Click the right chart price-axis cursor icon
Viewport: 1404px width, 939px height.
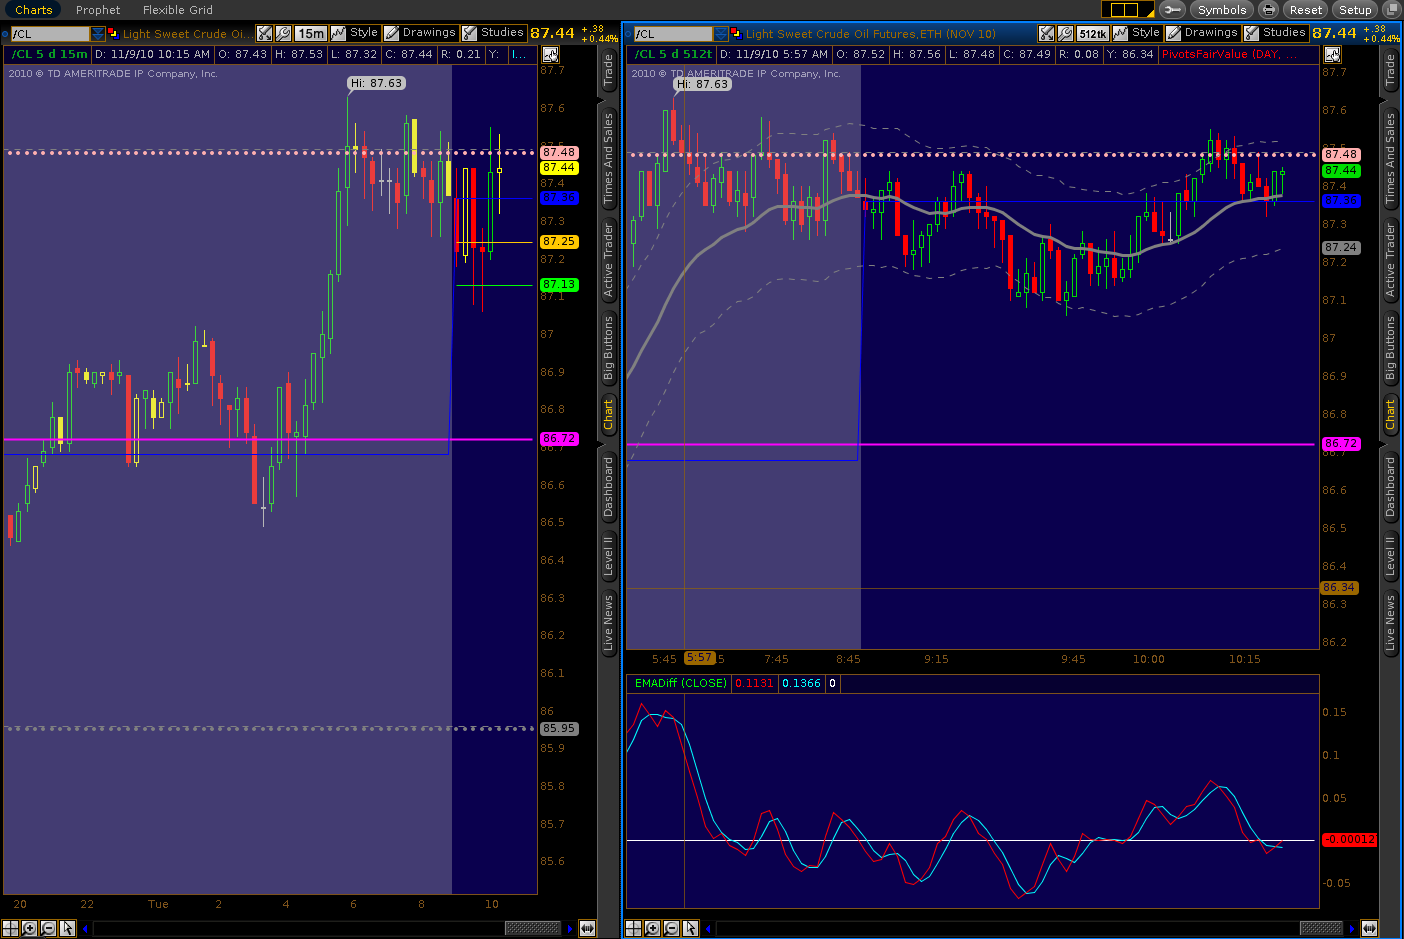pos(1332,54)
